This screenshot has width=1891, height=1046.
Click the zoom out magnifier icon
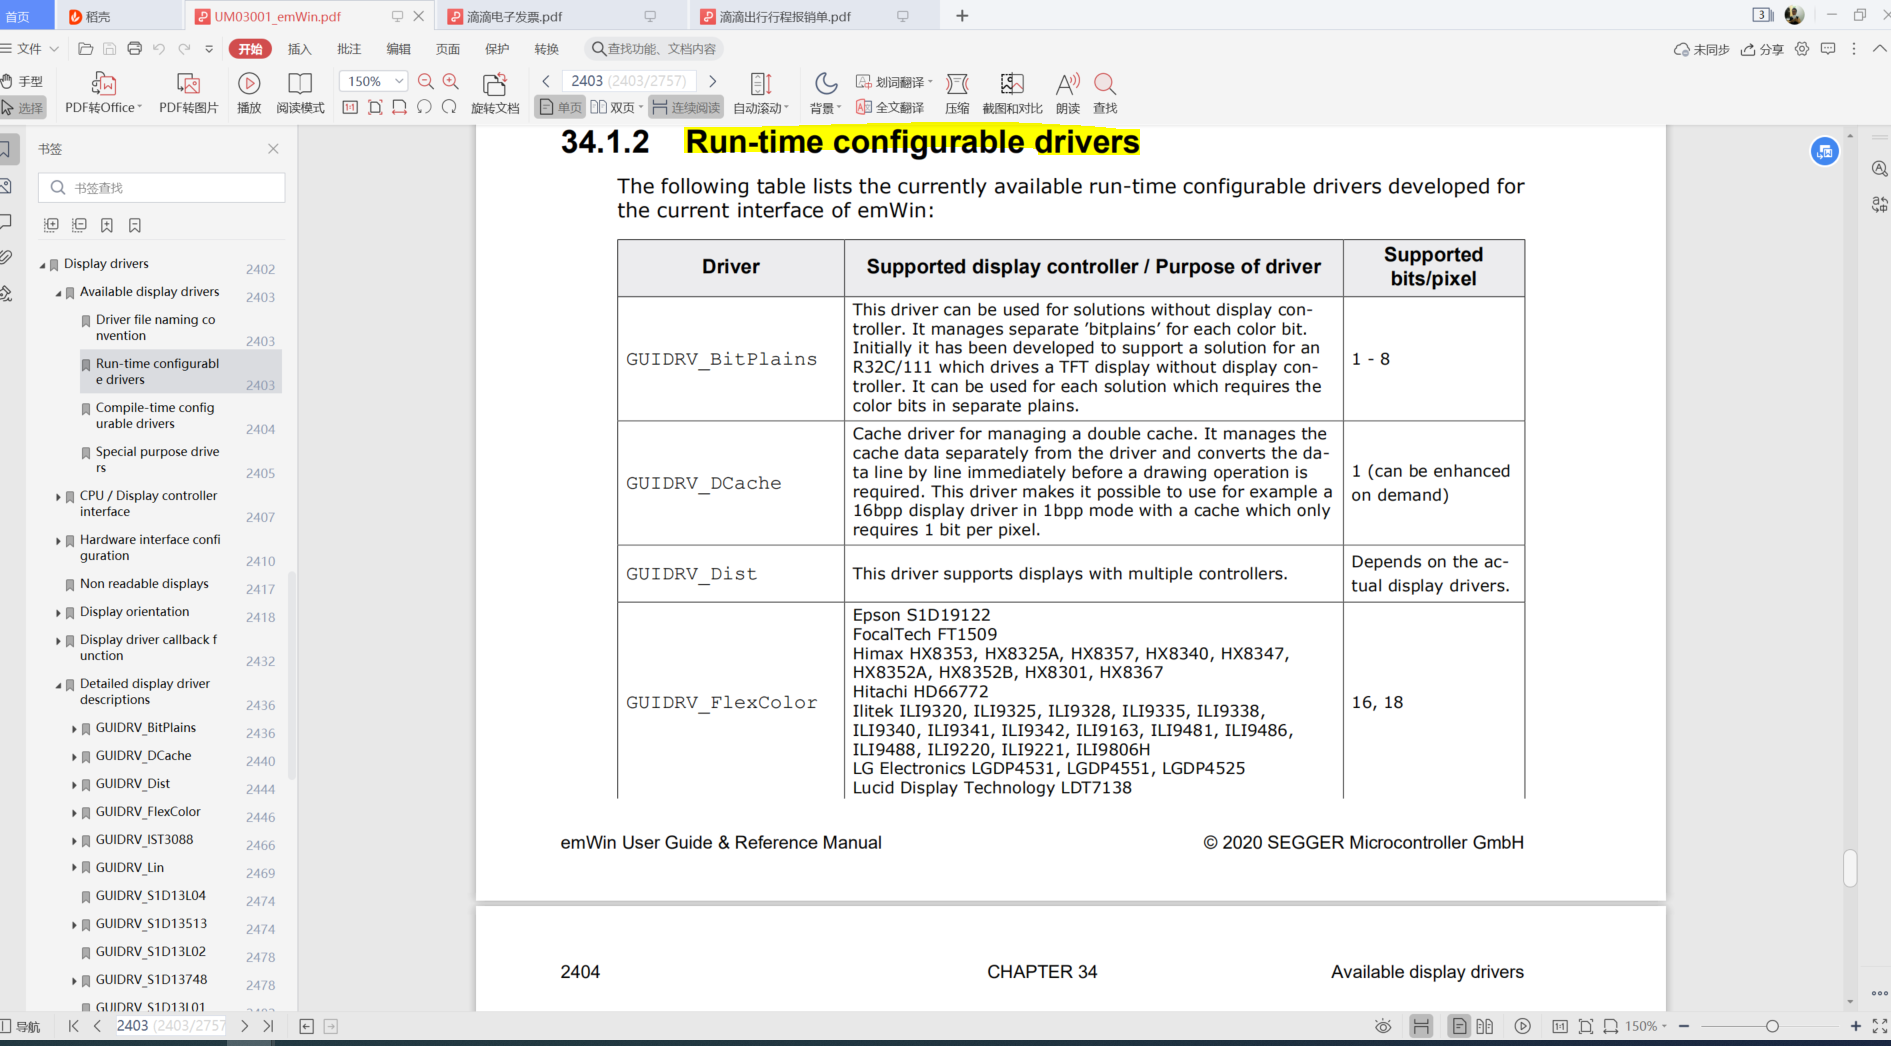click(x=426, y=81)
